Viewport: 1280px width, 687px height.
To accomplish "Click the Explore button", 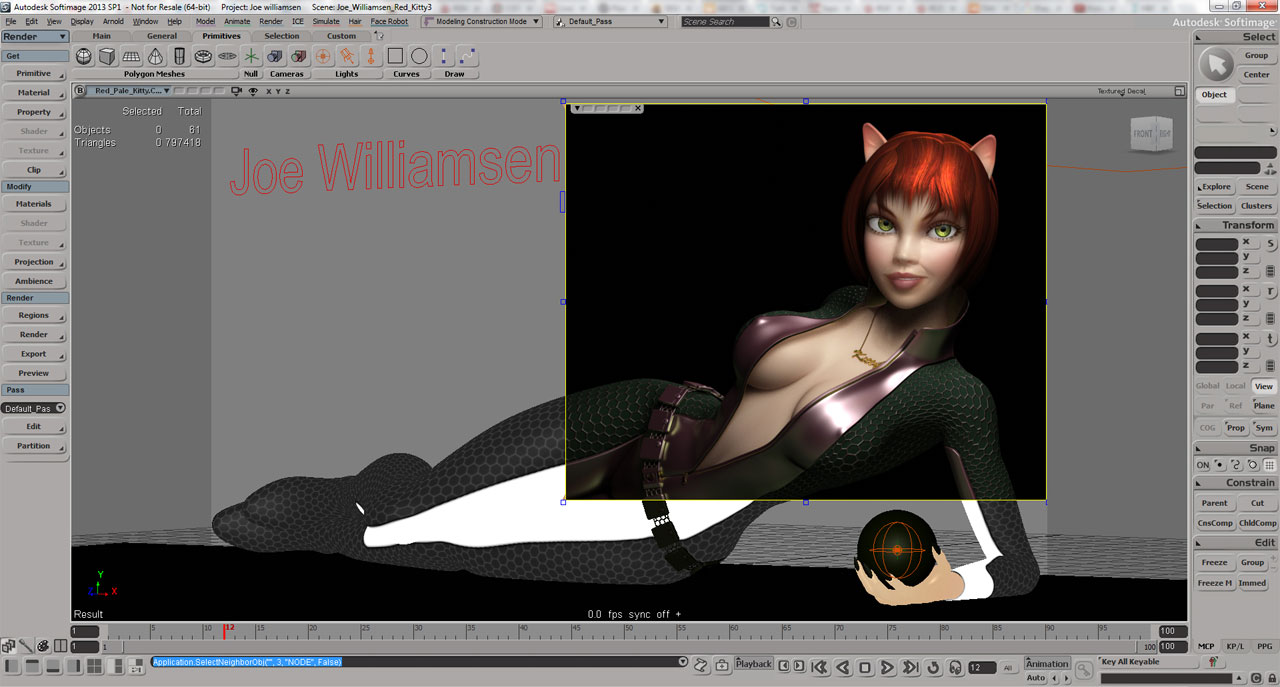I will 1215,187.
